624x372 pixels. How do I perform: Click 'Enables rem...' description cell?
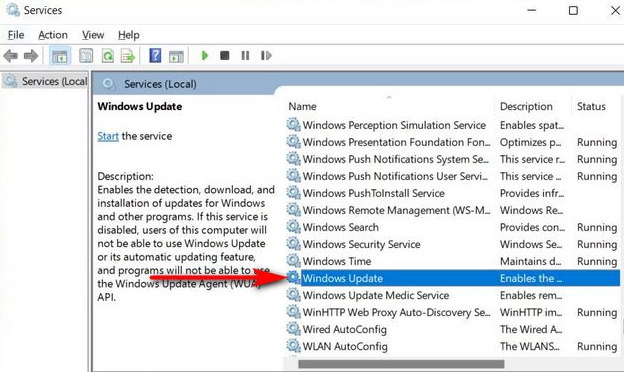(x=531, y=295)
